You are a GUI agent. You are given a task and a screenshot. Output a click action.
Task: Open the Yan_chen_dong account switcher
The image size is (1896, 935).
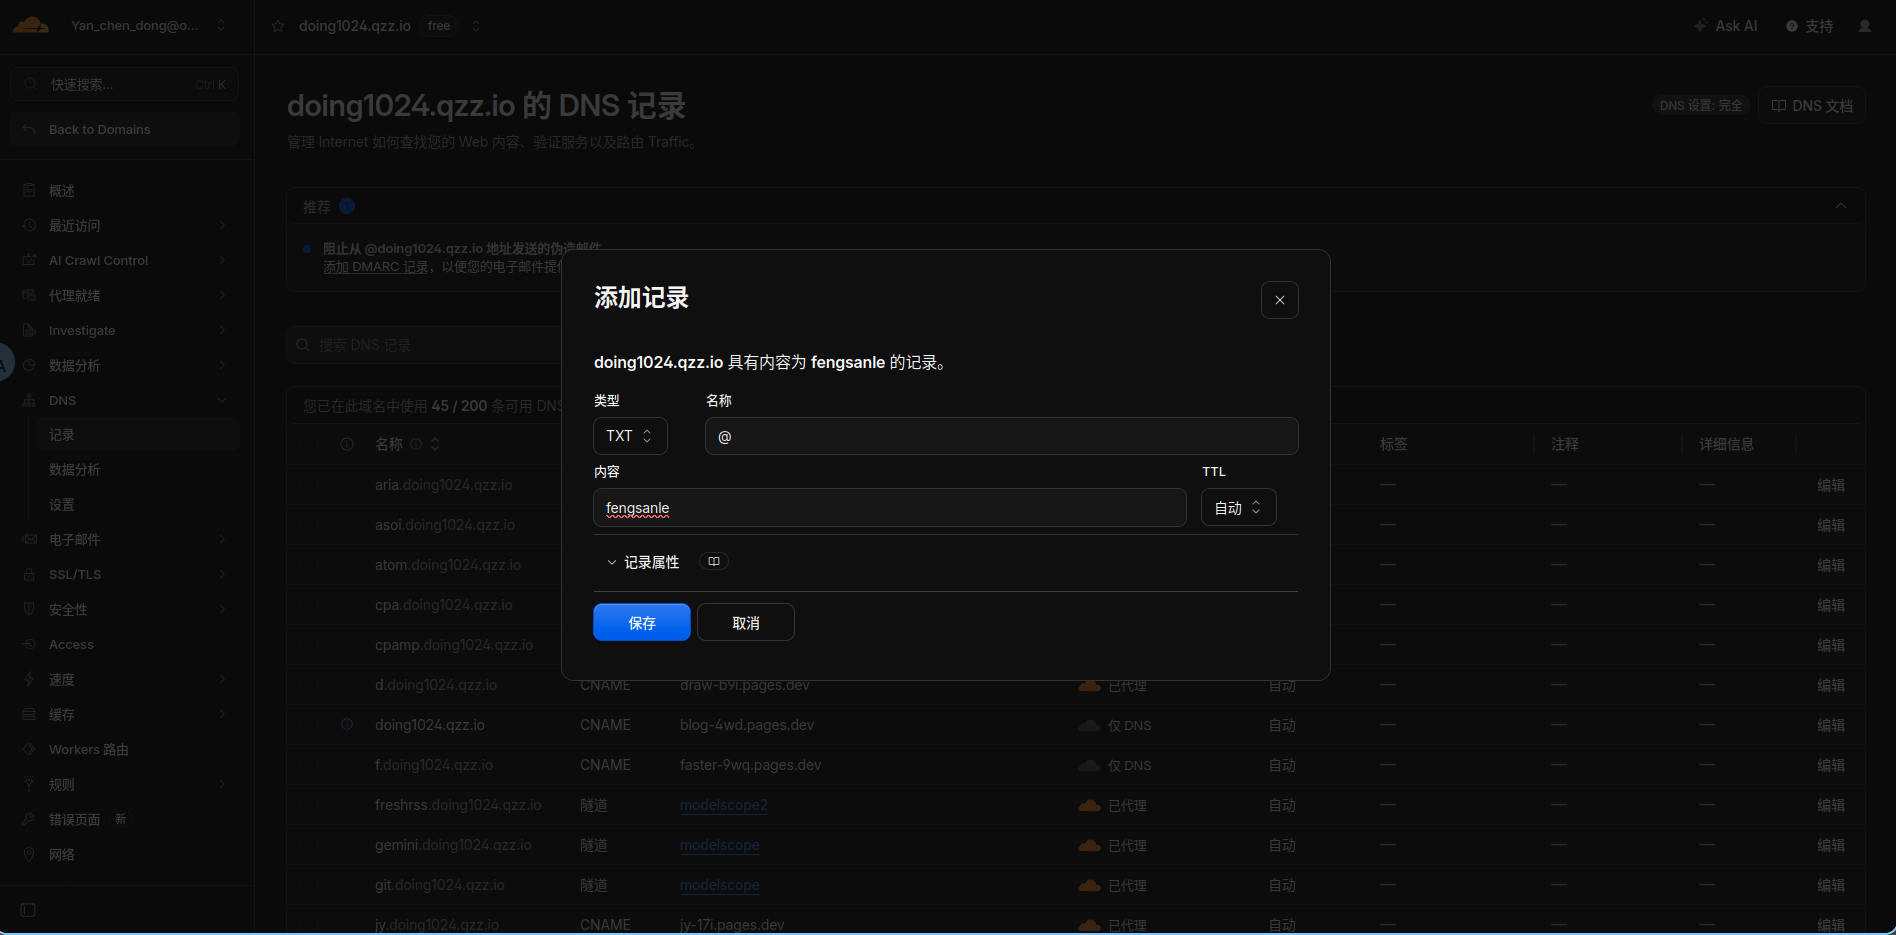pyautogui.click(x=148, y=26)
